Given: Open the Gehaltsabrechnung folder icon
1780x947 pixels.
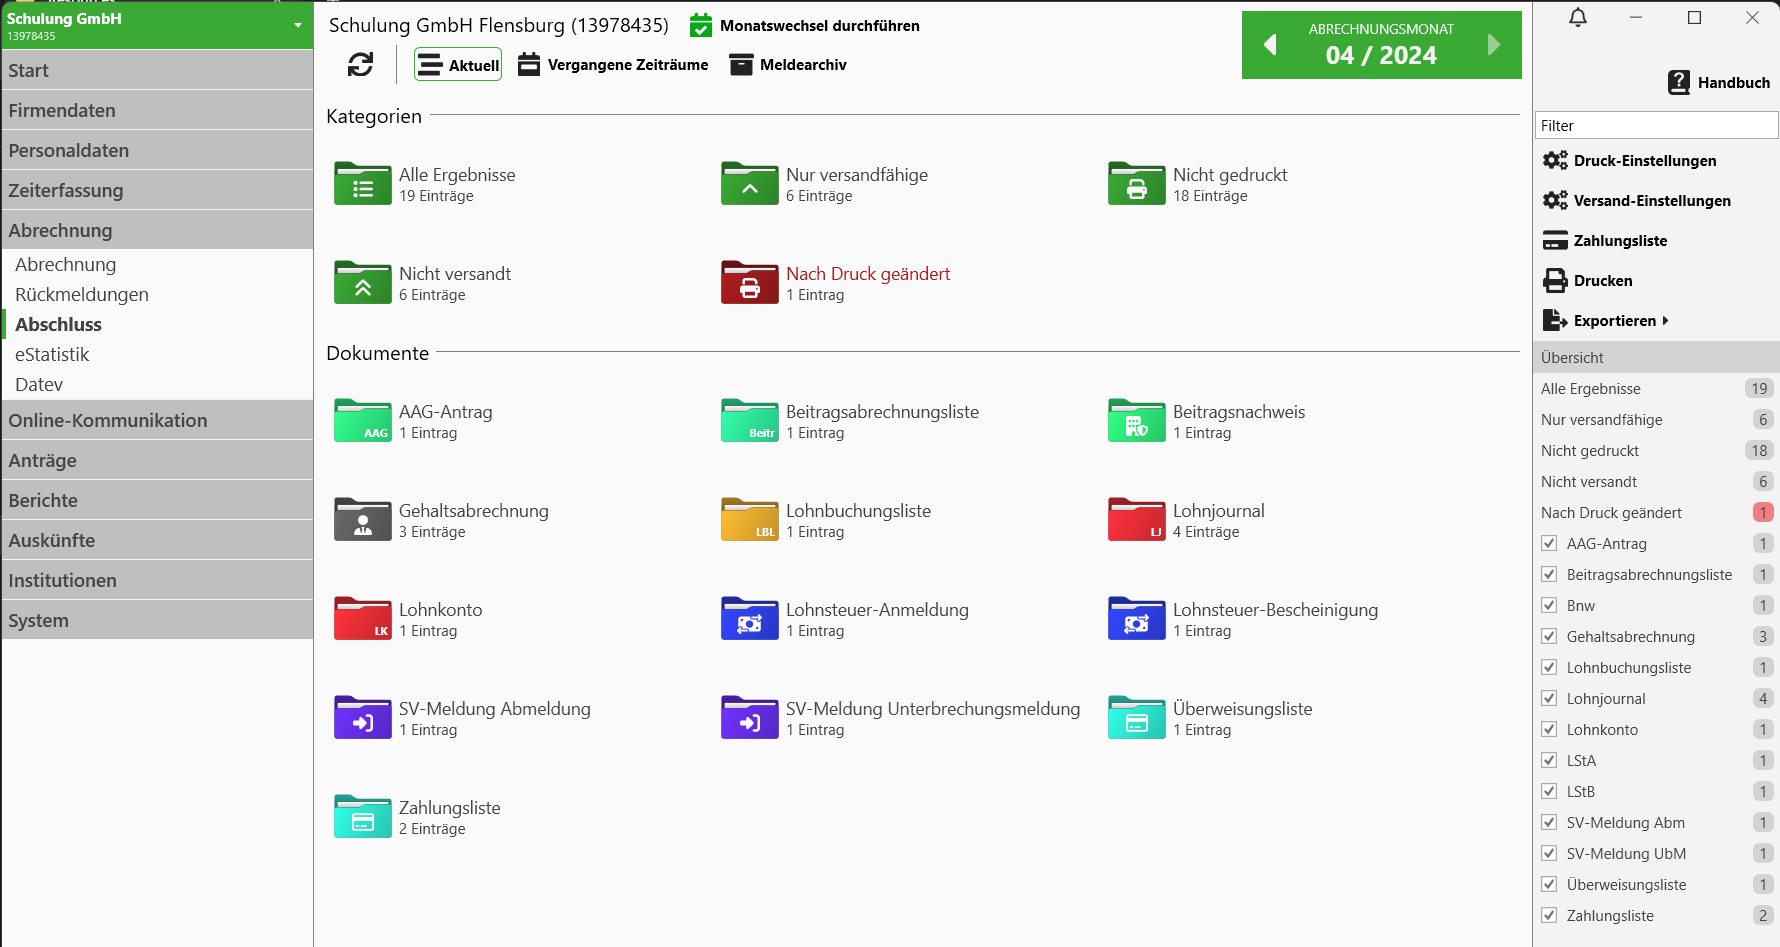Looking at the screenshot, I should tap(362, 520).
